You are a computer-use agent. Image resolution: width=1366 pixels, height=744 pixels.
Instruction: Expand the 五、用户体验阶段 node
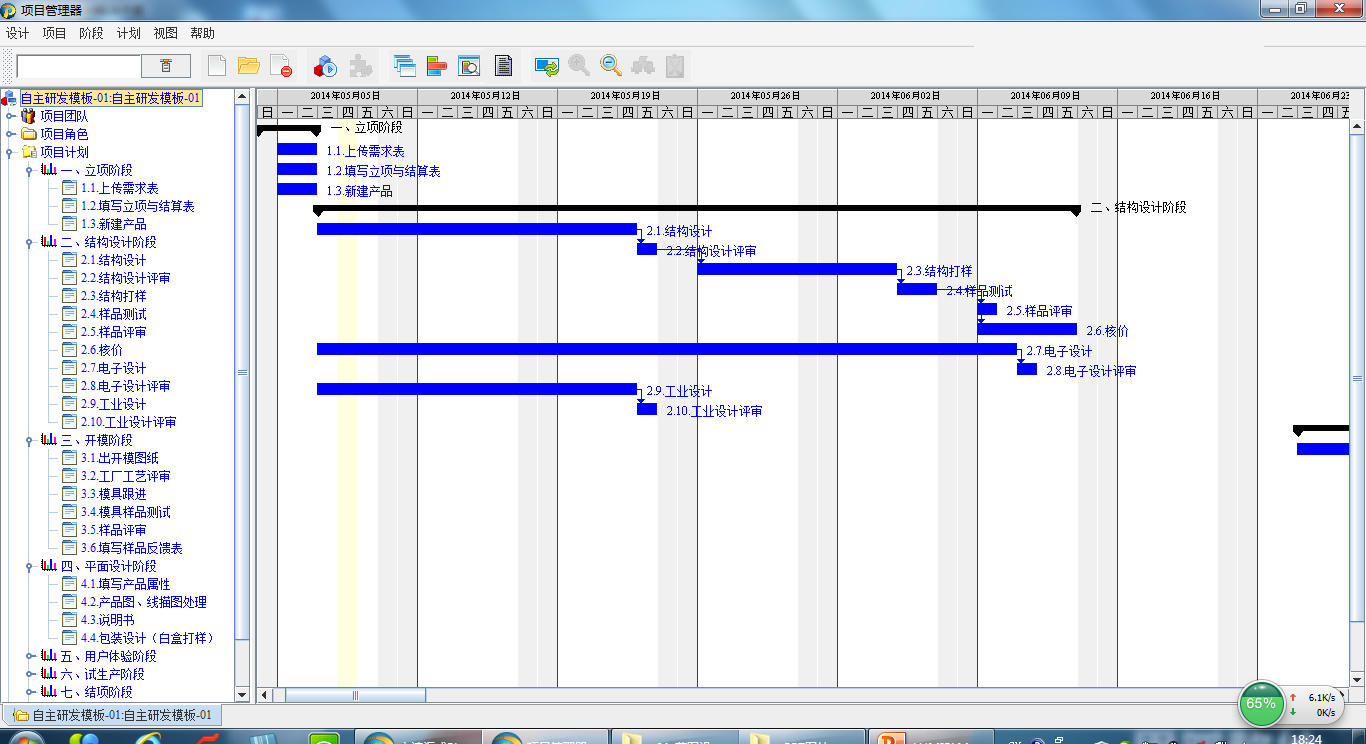coord(30,656)
